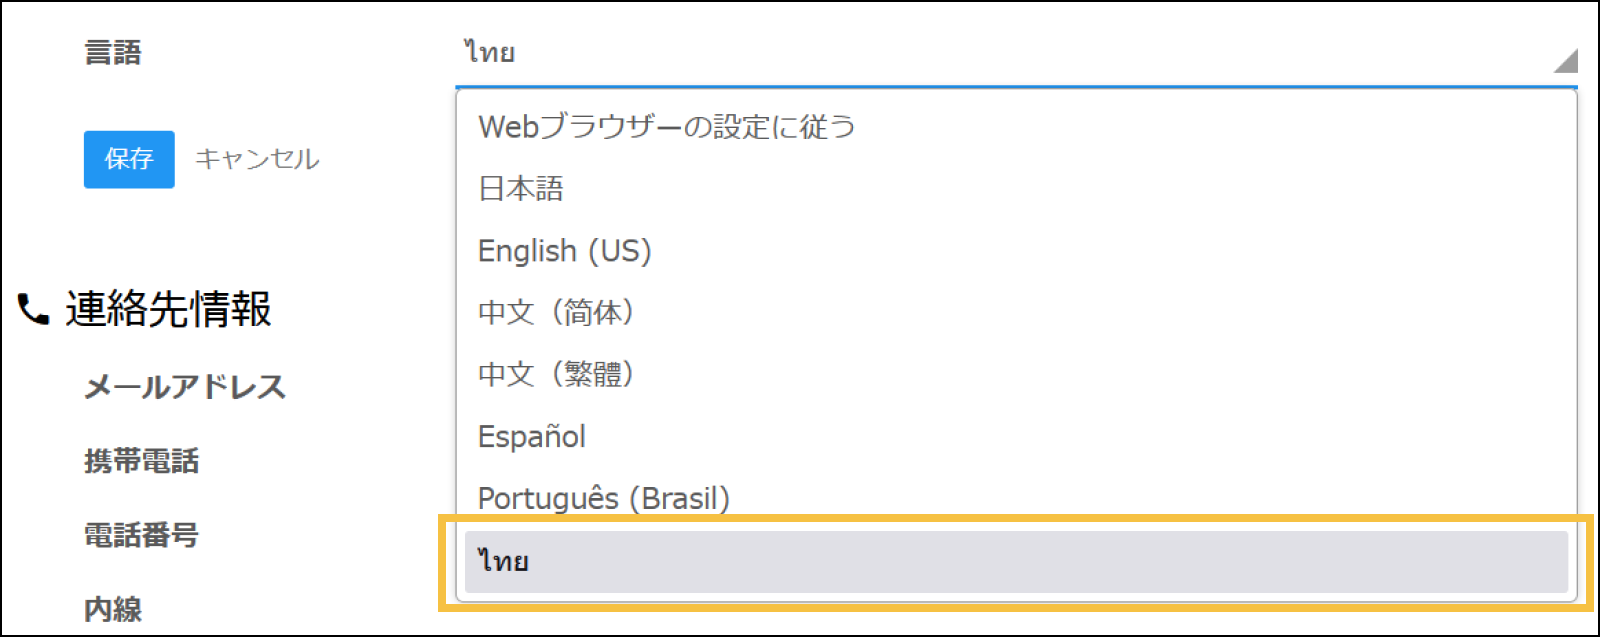The image size is (1600, 637).
Task: Select Webブラウザーの設定に従う option
Action: [x=667, y=127]
